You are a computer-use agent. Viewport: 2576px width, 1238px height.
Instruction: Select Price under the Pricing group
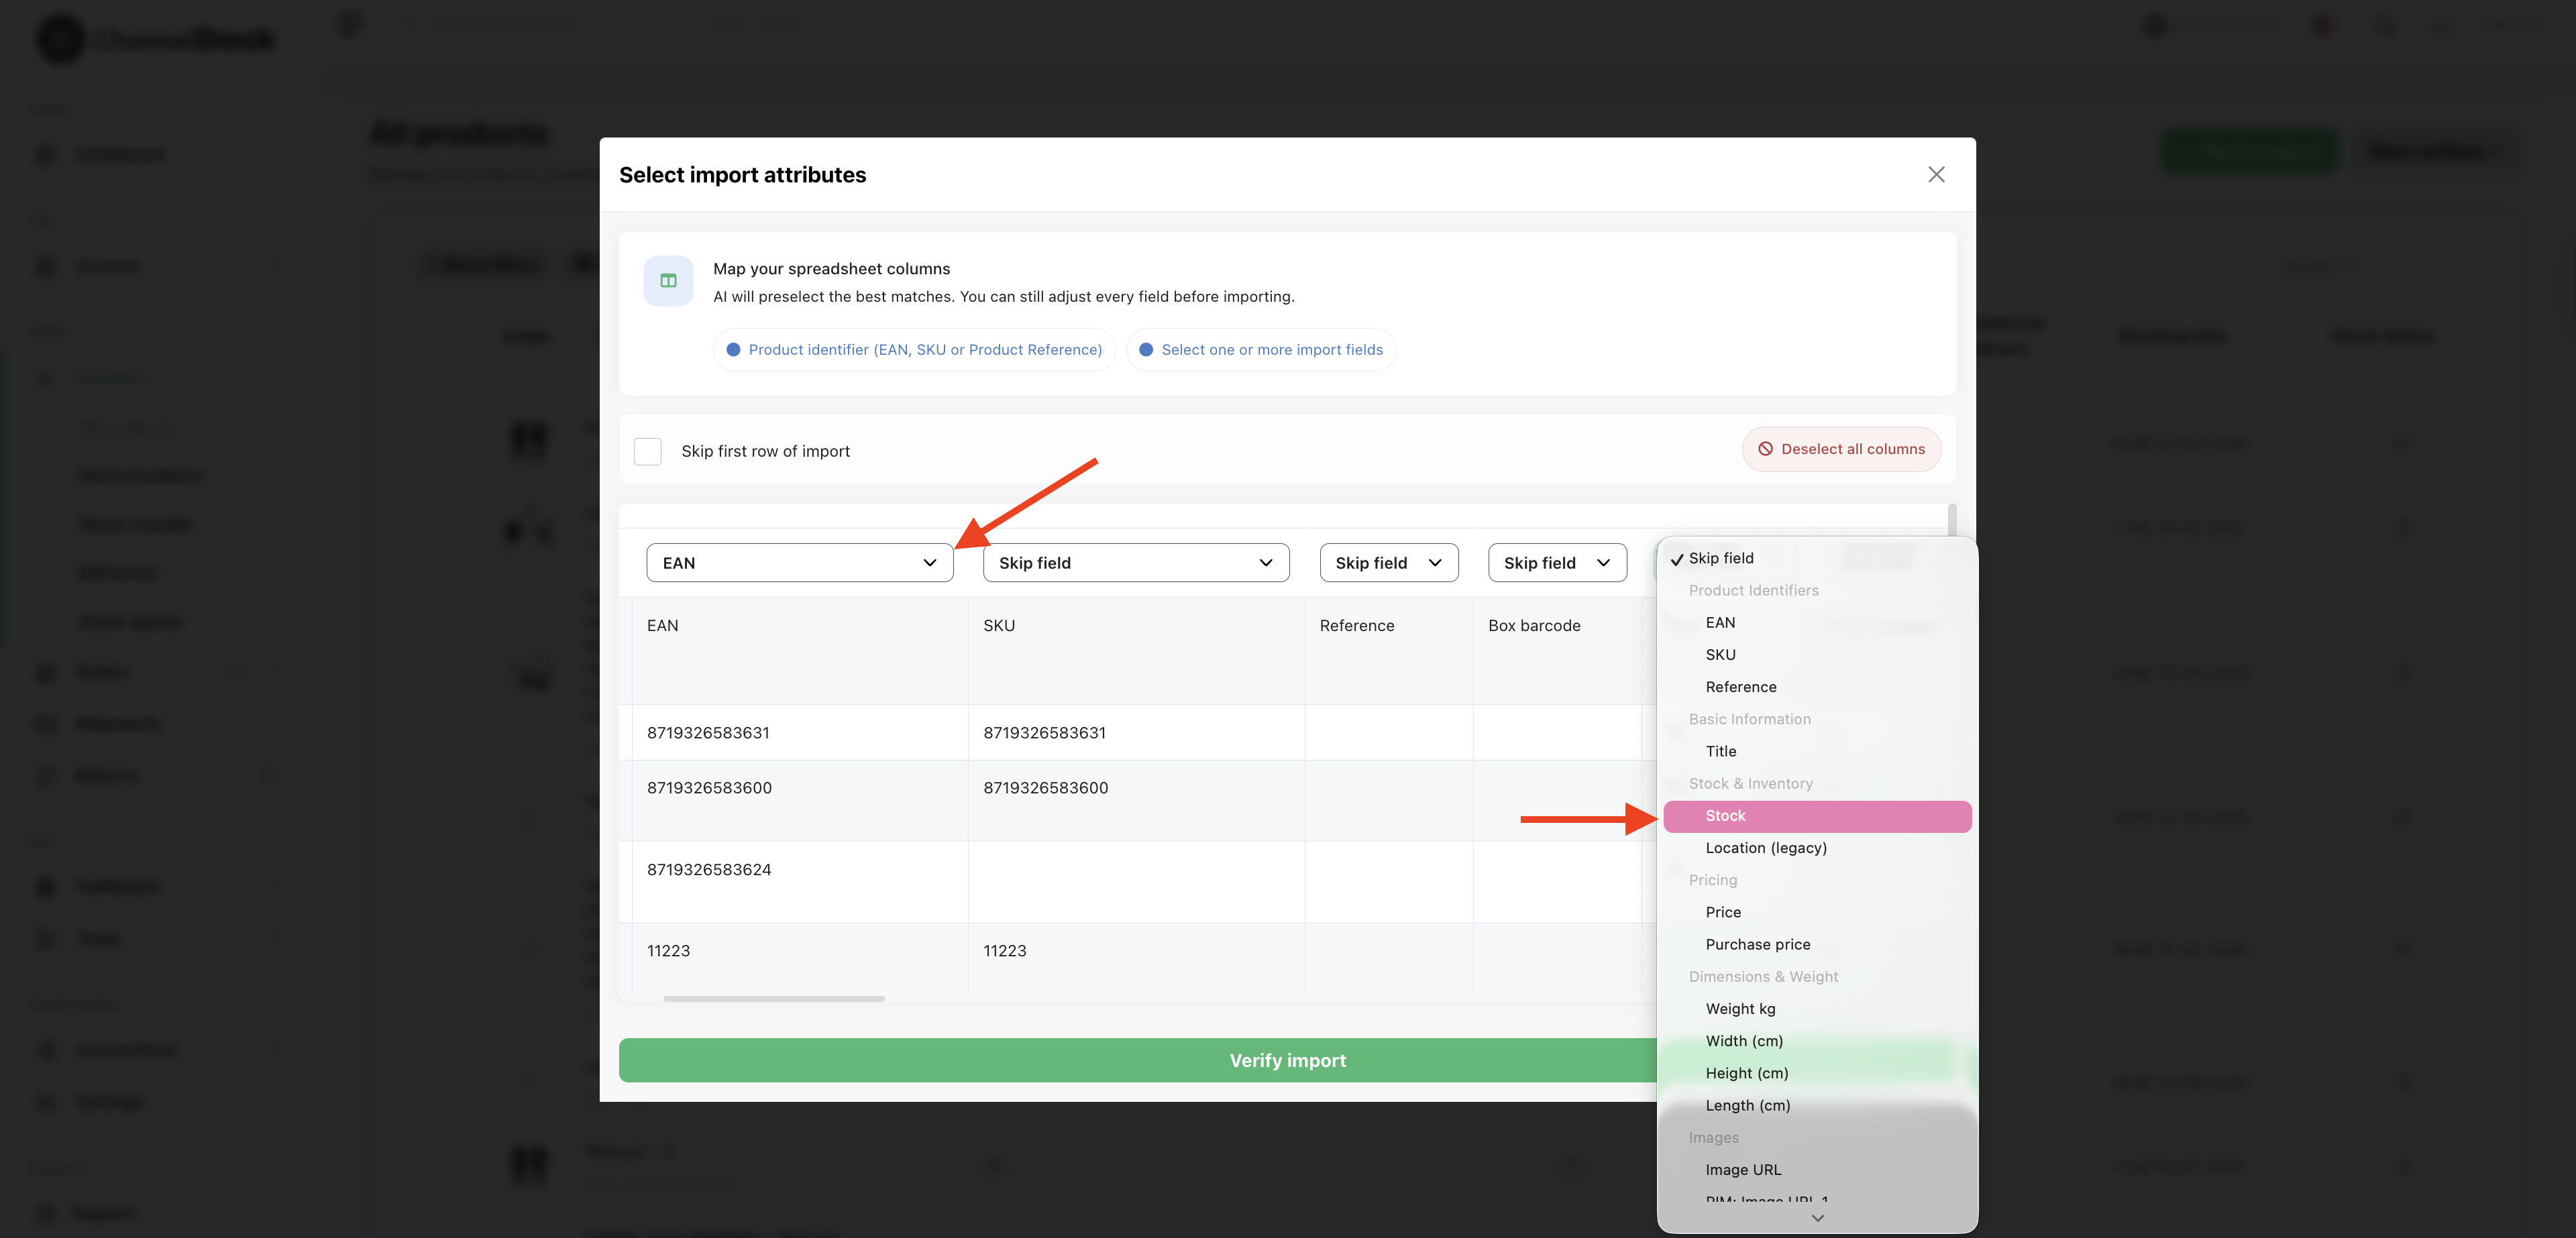1817,912
